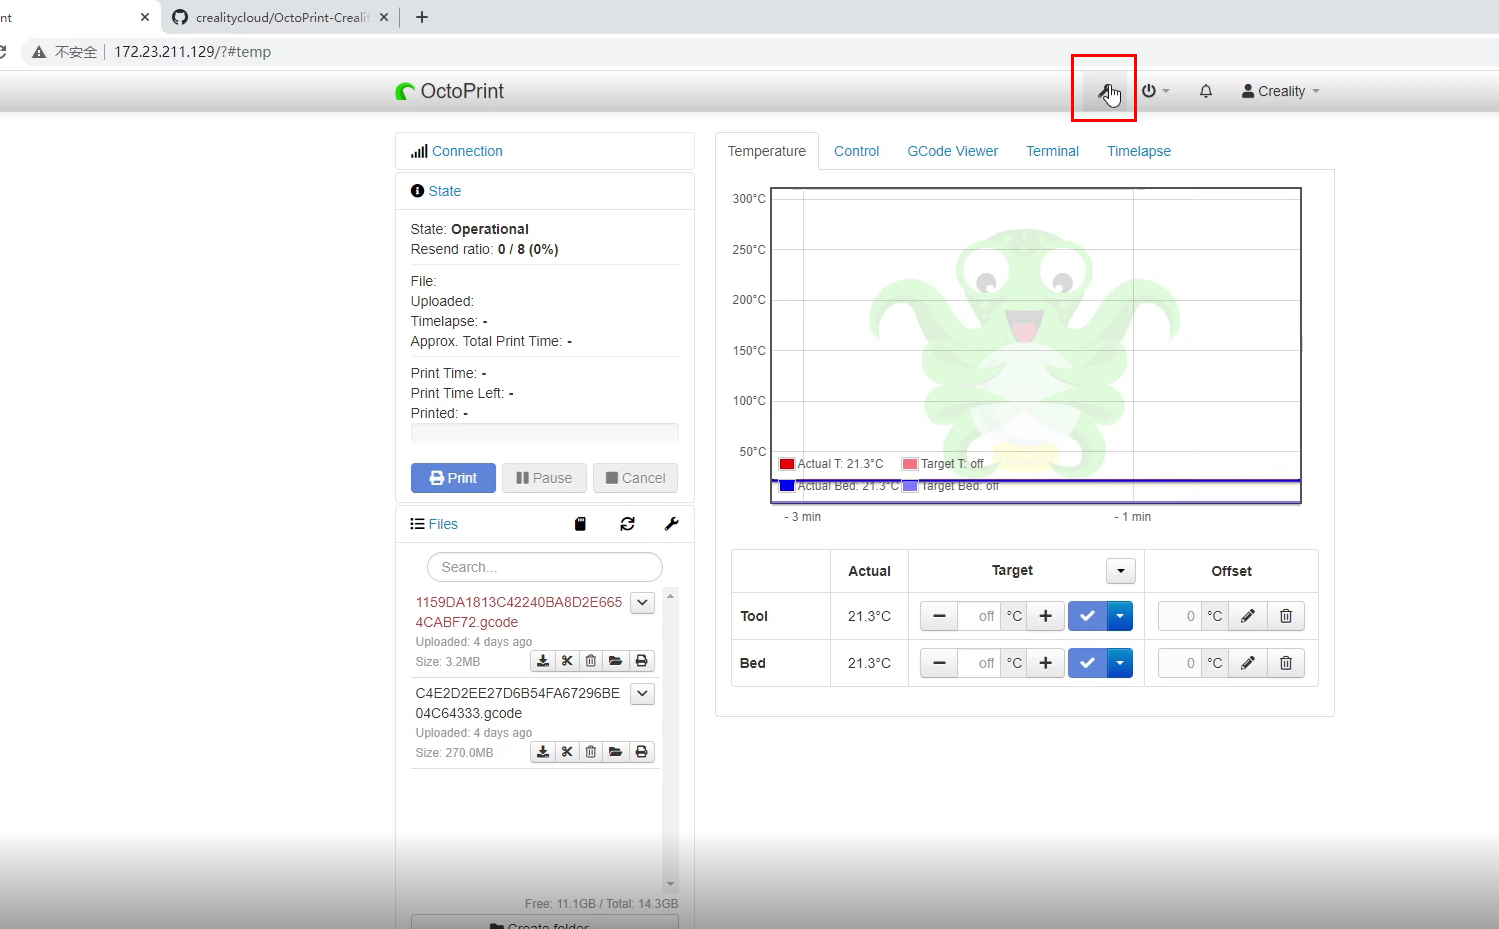This screenshot has height=929, width=1499.
Task: Click the Cancel button
Action: 636,478
